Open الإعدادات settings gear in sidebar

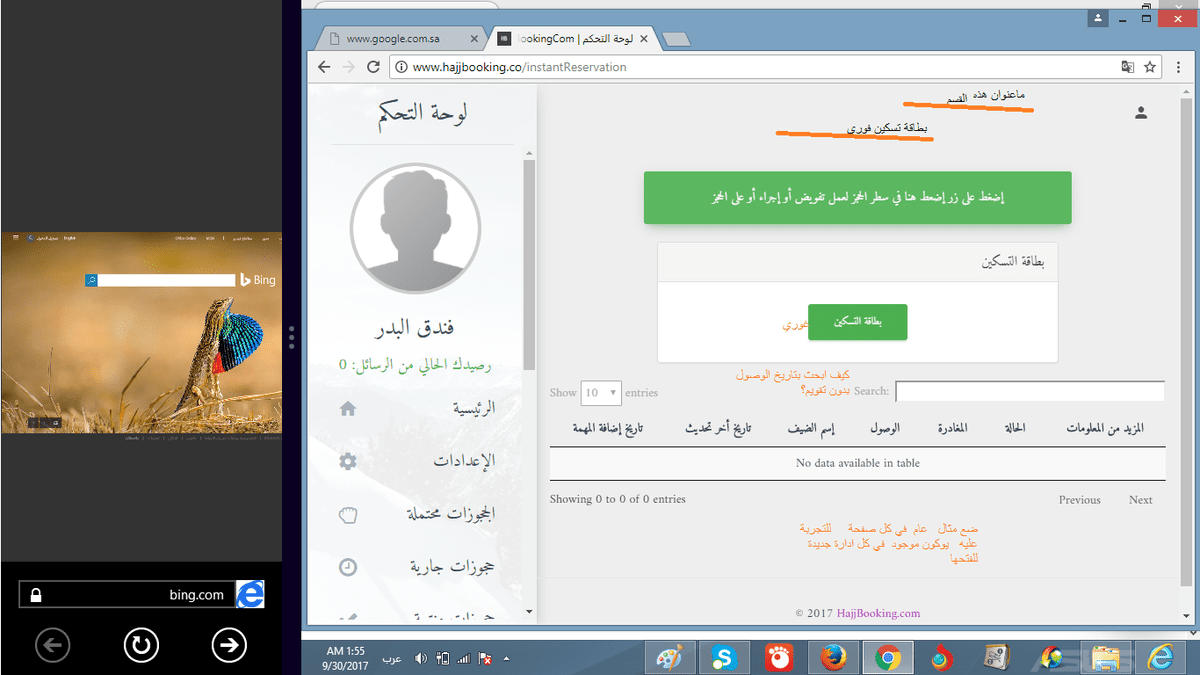click(346, 461)
